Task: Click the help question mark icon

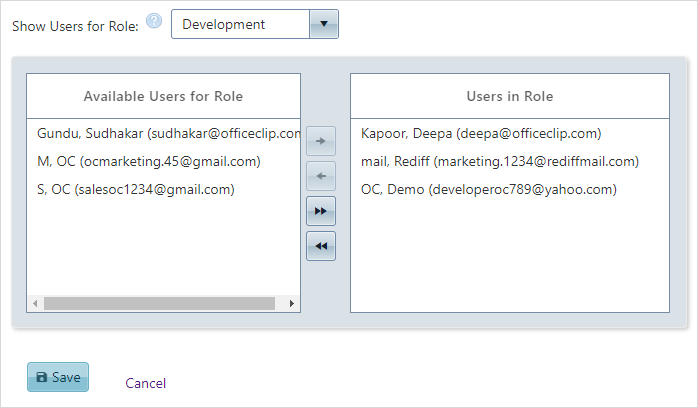Action: pos(154,21)
